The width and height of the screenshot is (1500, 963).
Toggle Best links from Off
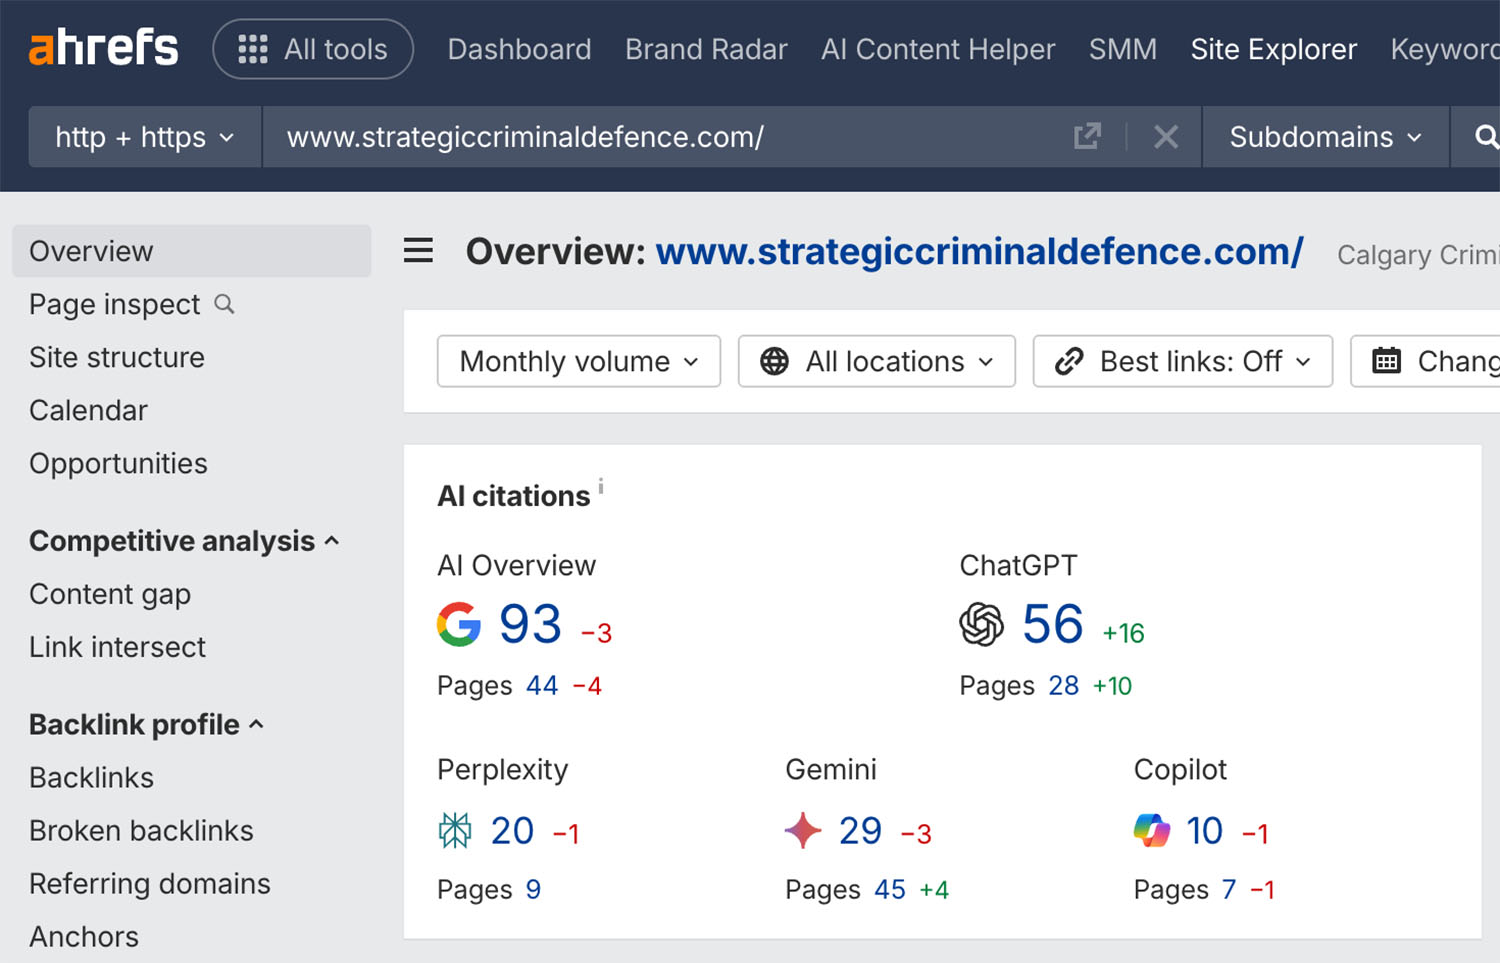[x=1182, y=361]
